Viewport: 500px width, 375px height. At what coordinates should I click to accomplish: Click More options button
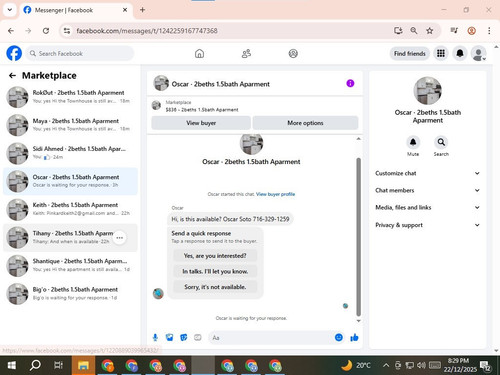pos(305,123)
